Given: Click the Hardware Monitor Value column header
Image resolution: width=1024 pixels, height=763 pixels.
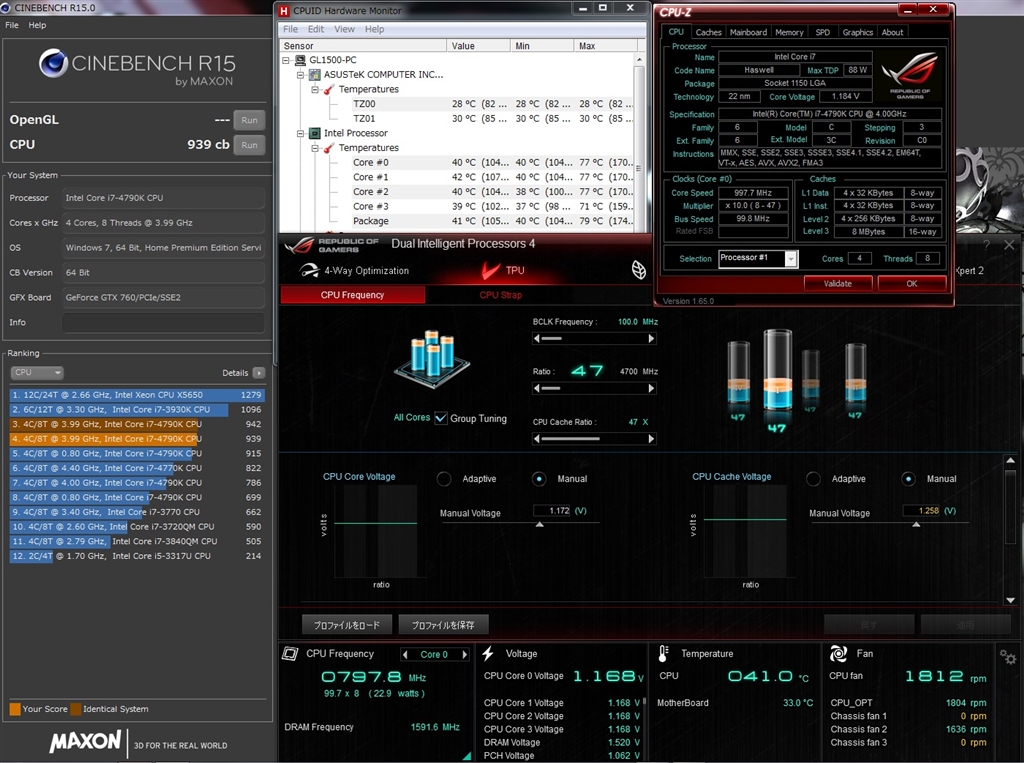Looking at the screenshot, I should [x=479, y=46].
